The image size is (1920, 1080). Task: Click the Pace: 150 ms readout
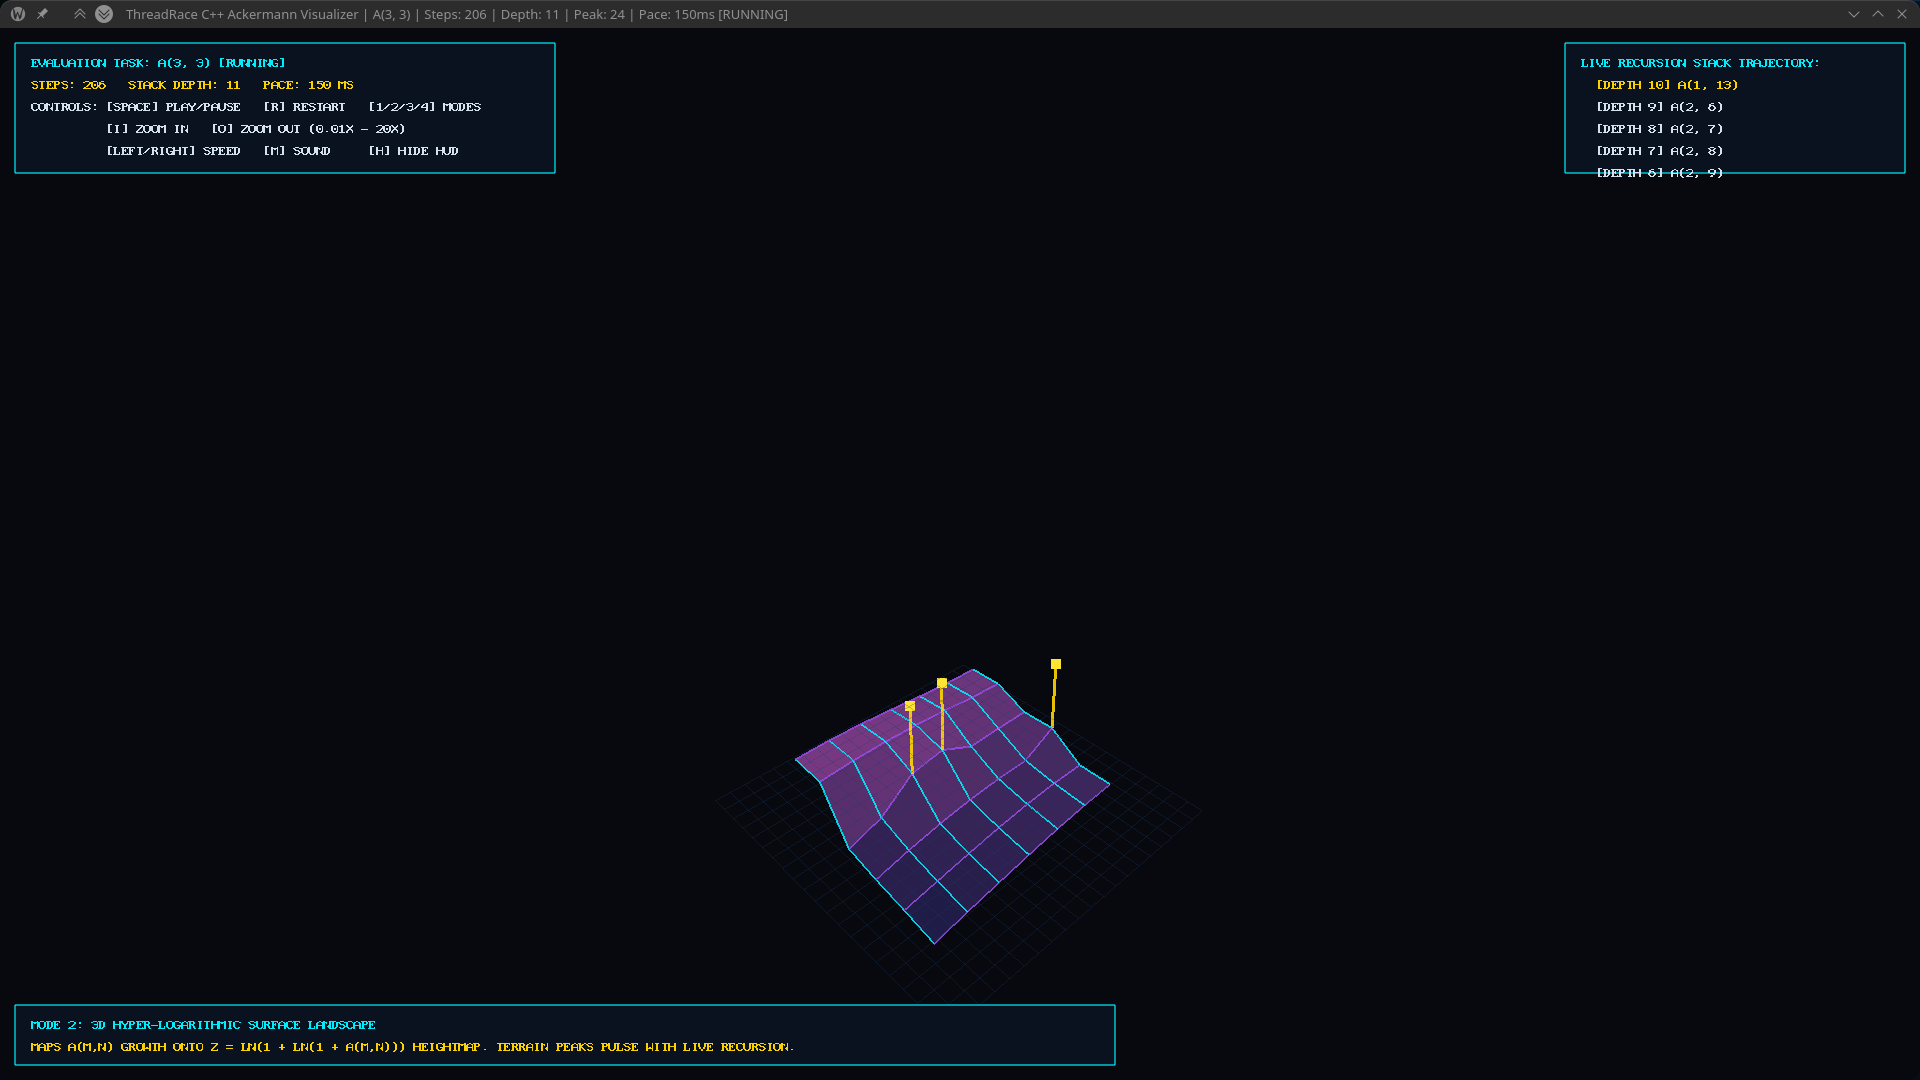tap(308, 85)
